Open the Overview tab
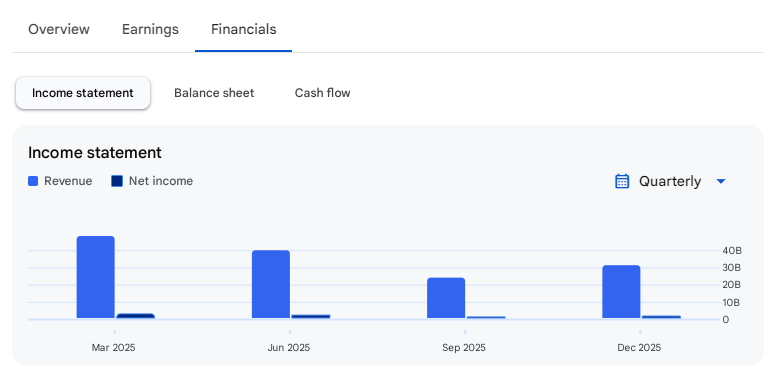The width and height of the screenshot is (780, 375). (59, 29)
